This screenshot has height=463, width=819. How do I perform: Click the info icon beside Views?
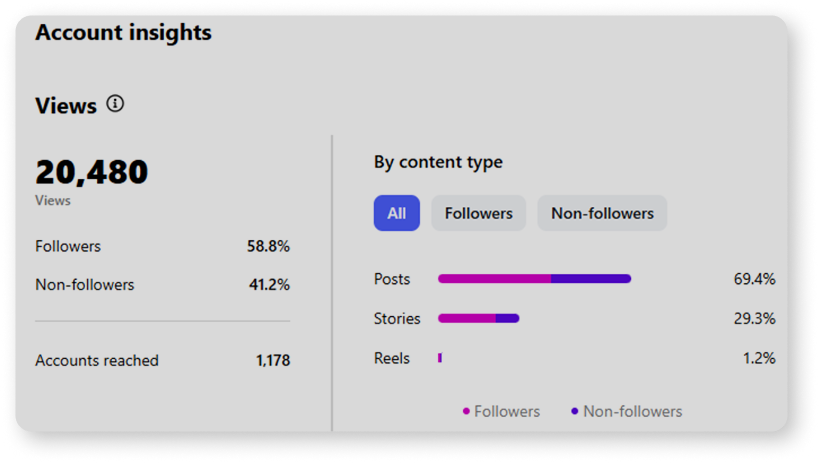[115, 103]
